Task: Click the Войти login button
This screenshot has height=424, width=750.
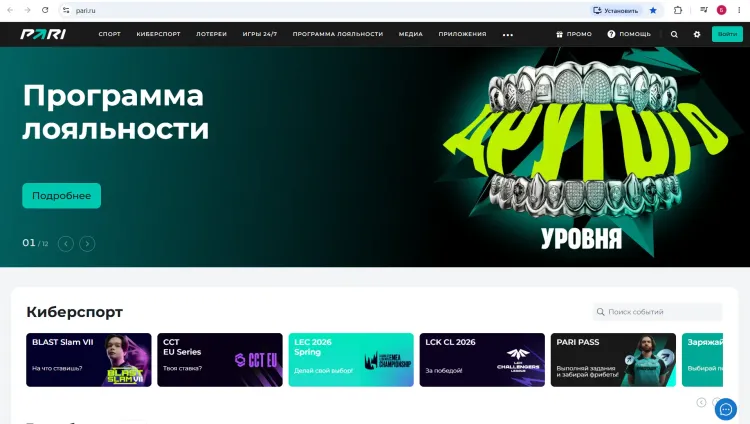Action: pyautogui.click(x=727, y=34)
